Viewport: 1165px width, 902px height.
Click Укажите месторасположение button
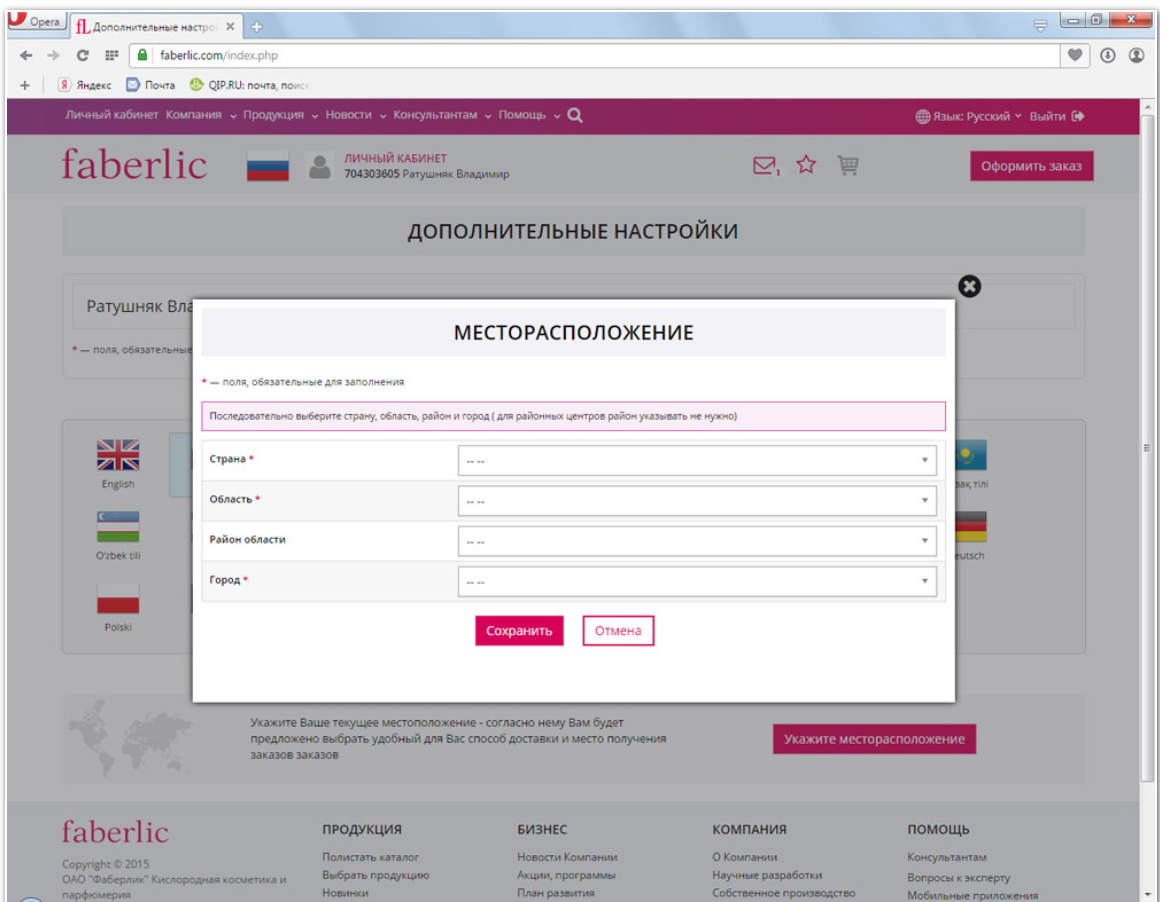[x=874, y=739]
